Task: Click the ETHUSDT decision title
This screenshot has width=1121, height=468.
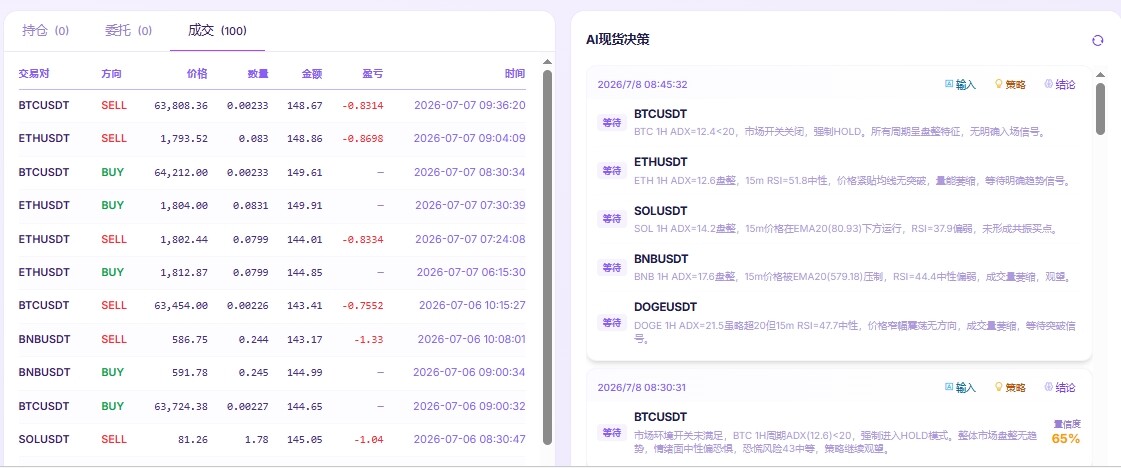Action: (x=661, y=162)
